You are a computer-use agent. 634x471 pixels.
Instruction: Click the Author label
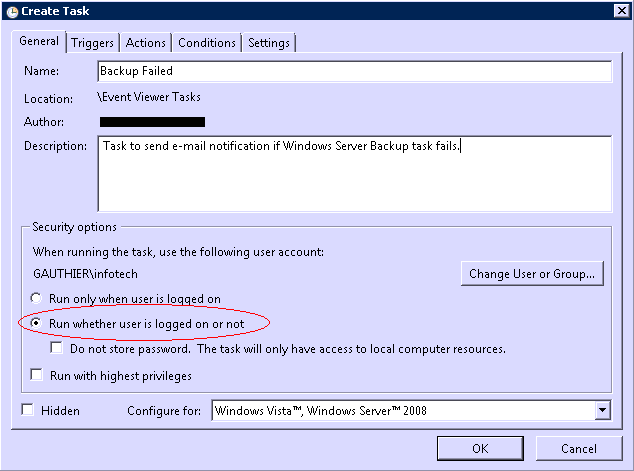44,122
